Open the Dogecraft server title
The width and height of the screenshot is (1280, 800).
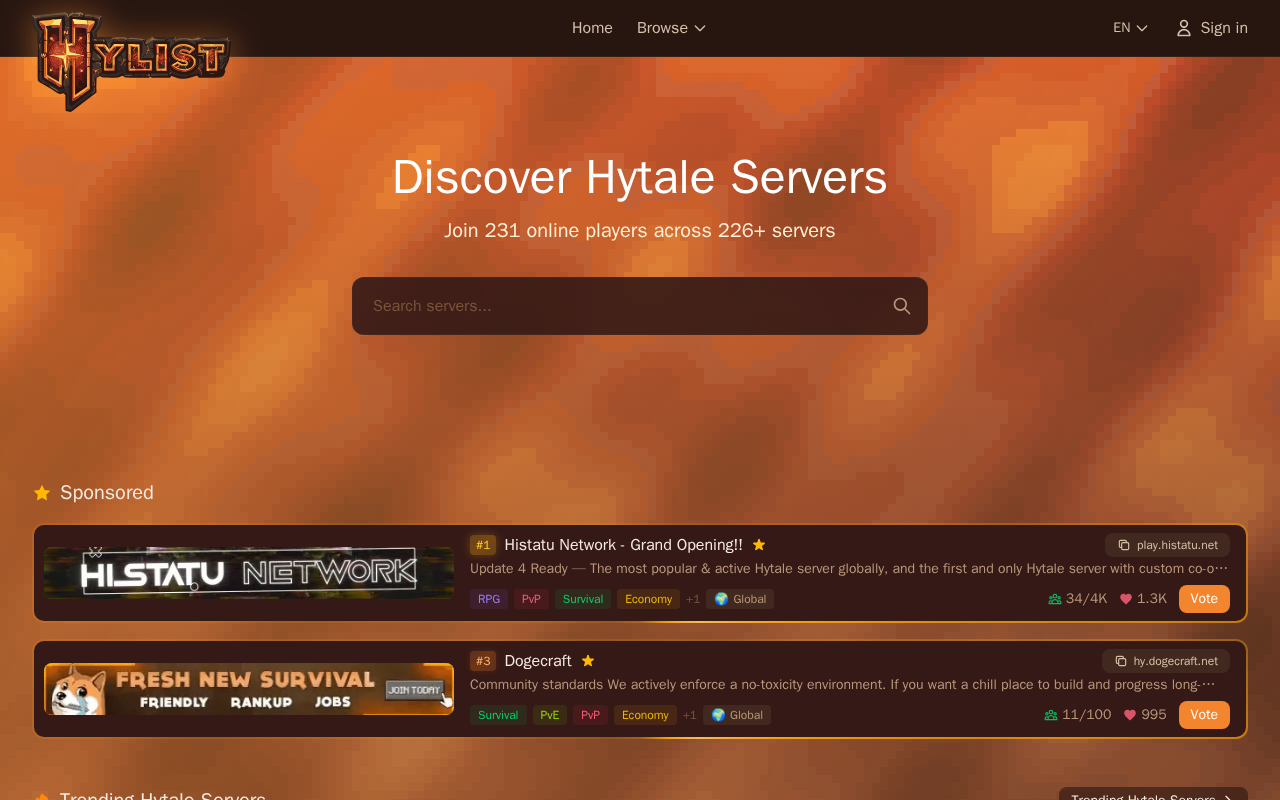[538, 661]
